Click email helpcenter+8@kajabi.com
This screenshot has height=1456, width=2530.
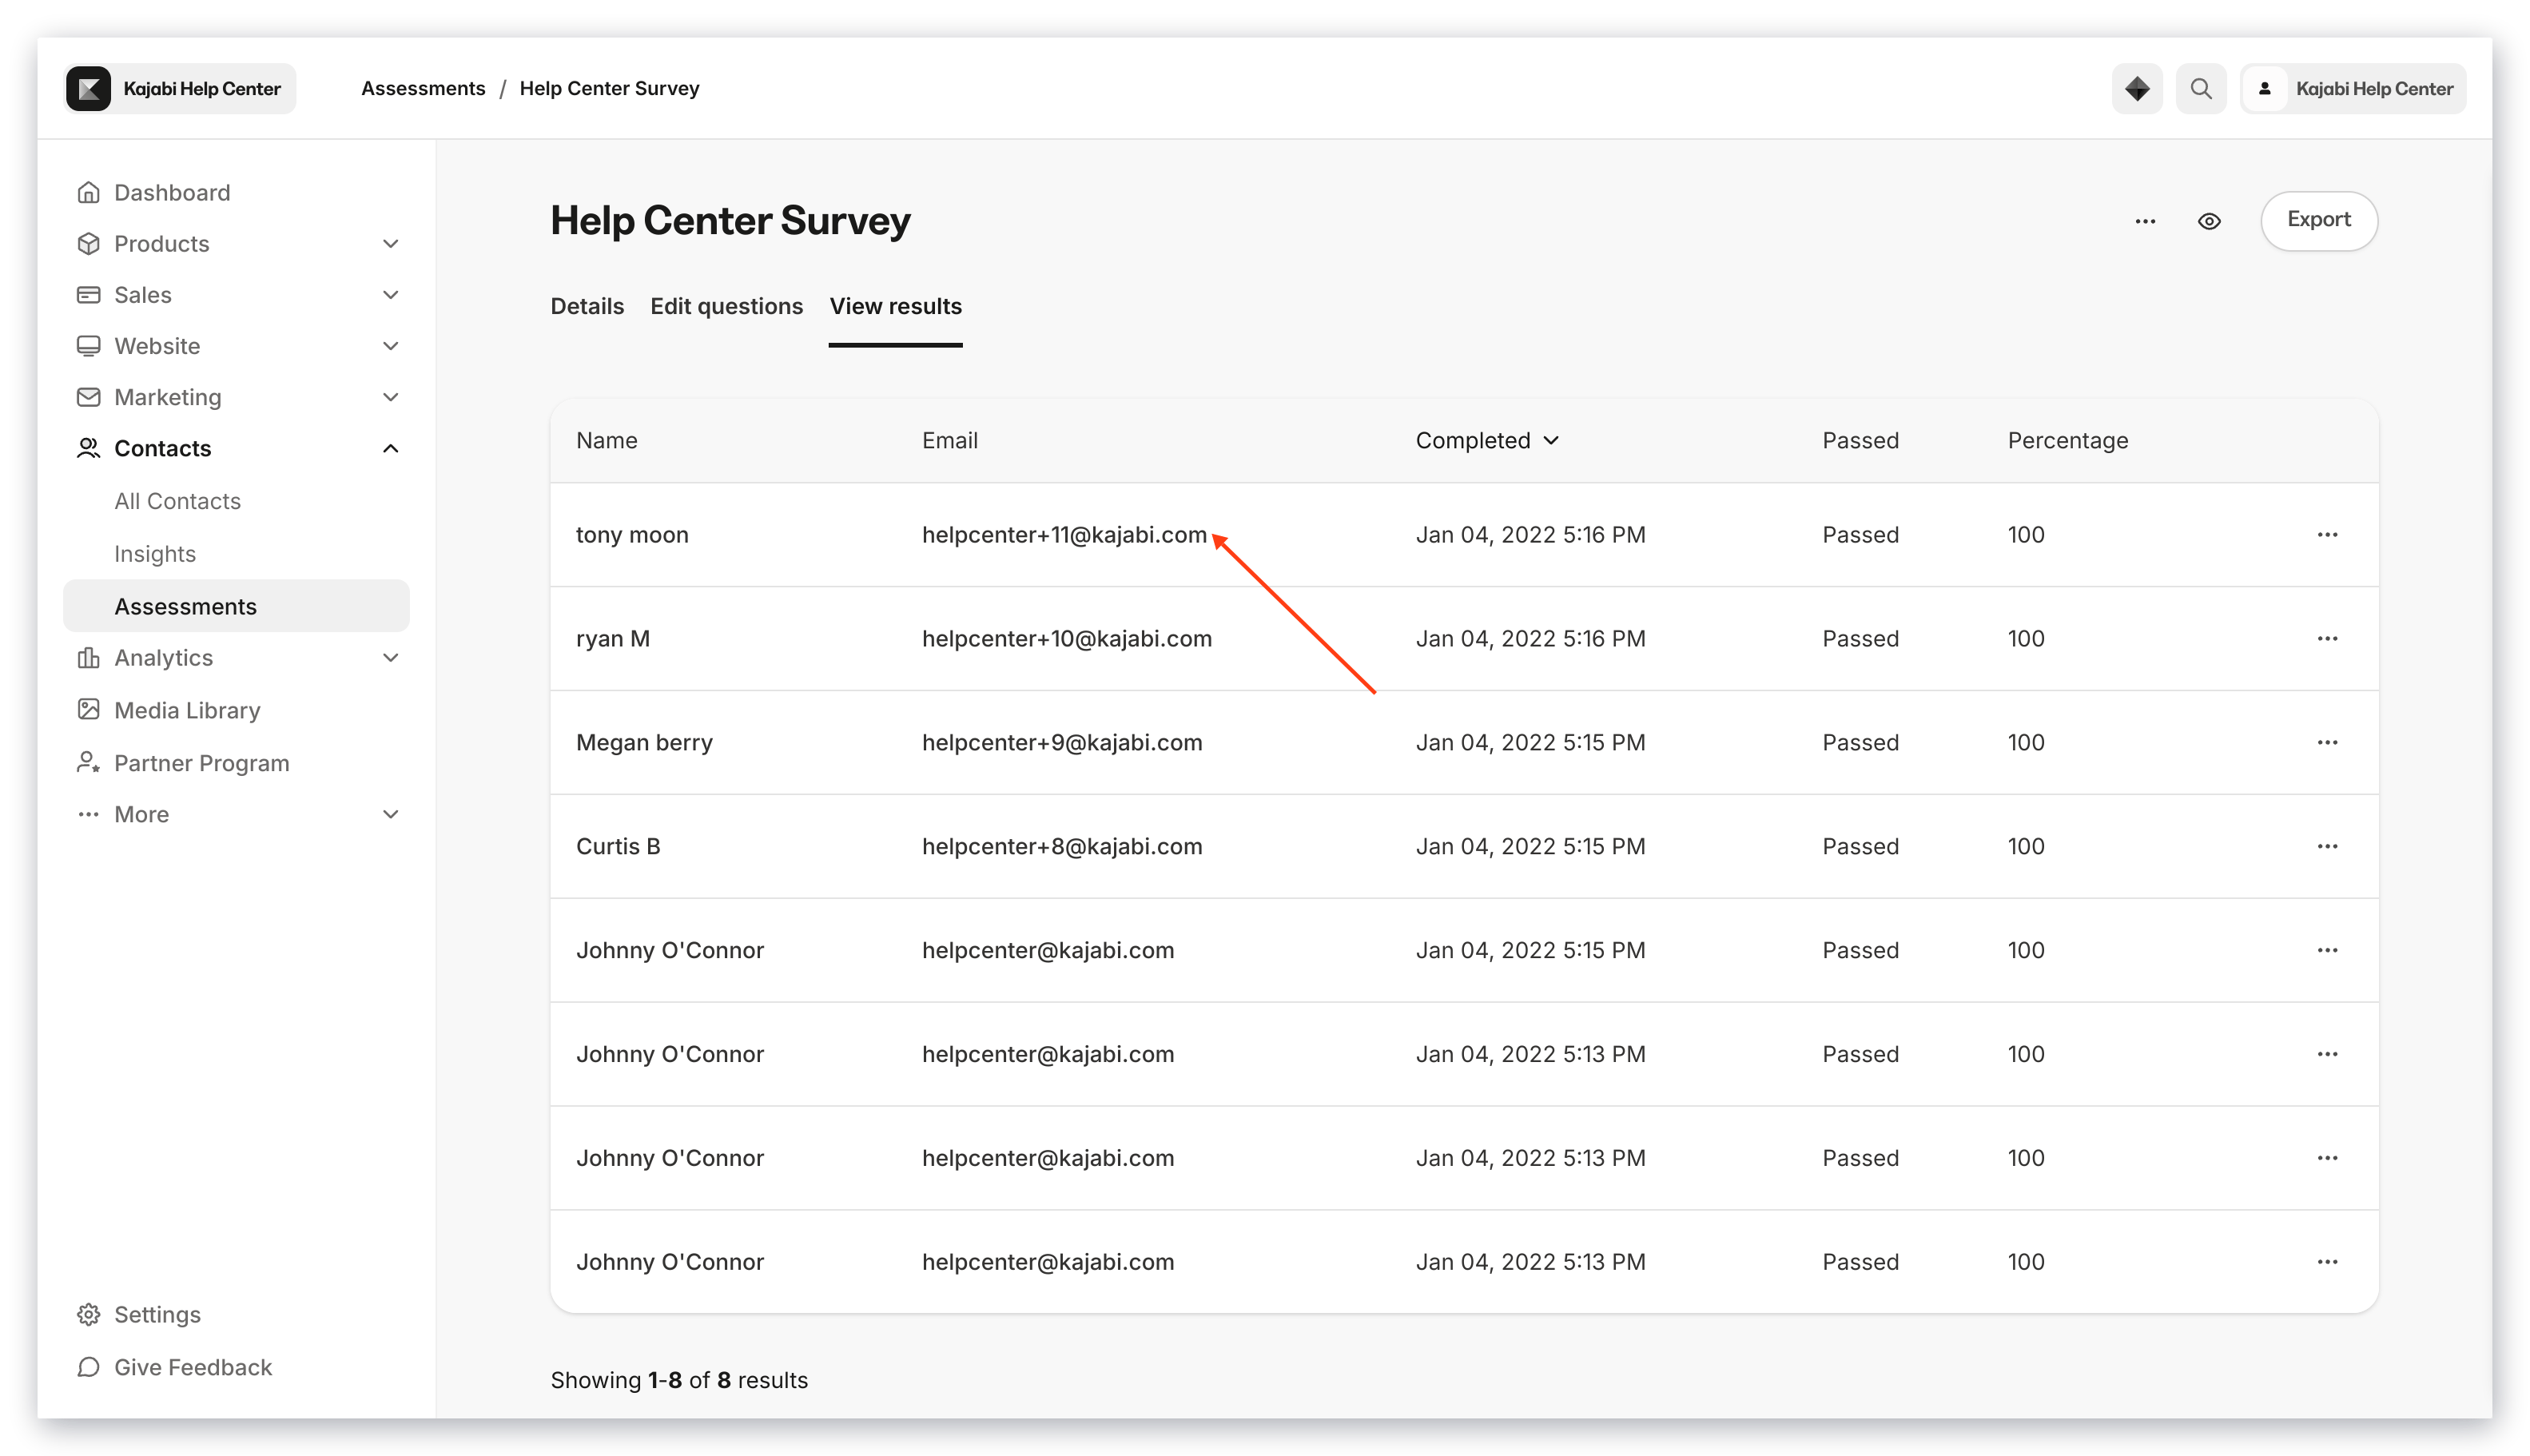click(x=1061, y=846)
